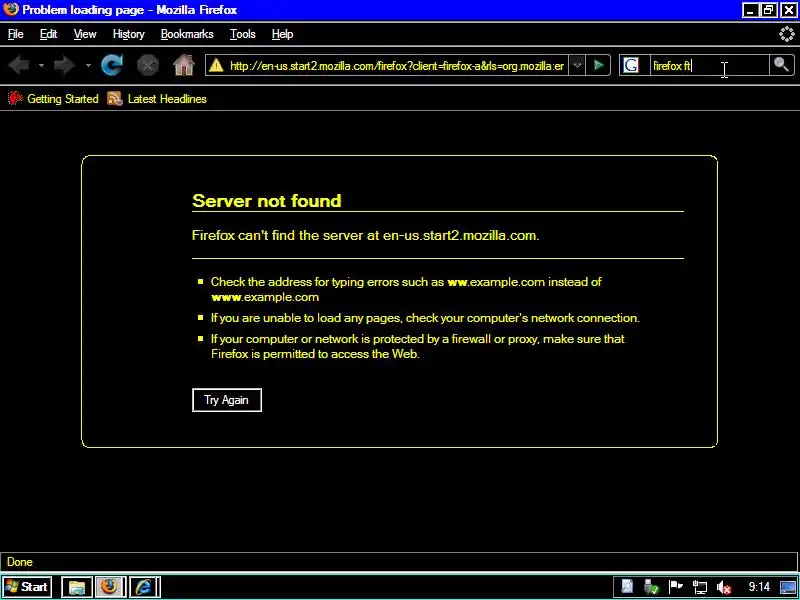Open the Back history dropdown arrow
800x600 pixels.
41,65
